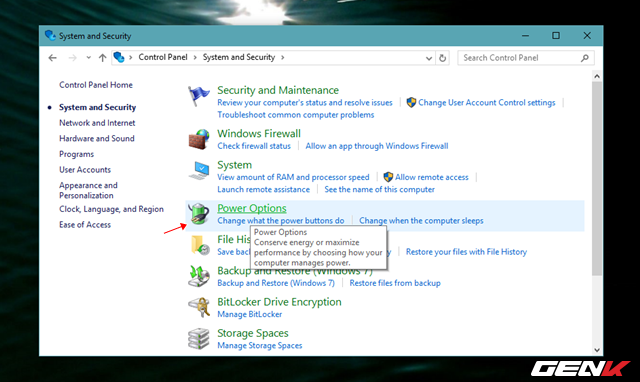Open the Power Options heading link
Viewport: 640px width, 382px height.
[252, 208]
